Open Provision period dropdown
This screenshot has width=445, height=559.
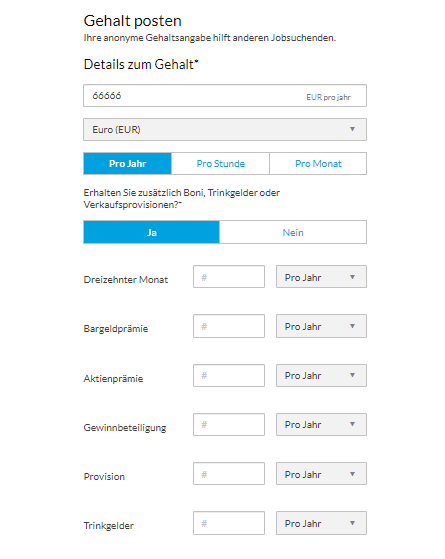[321, 474]
